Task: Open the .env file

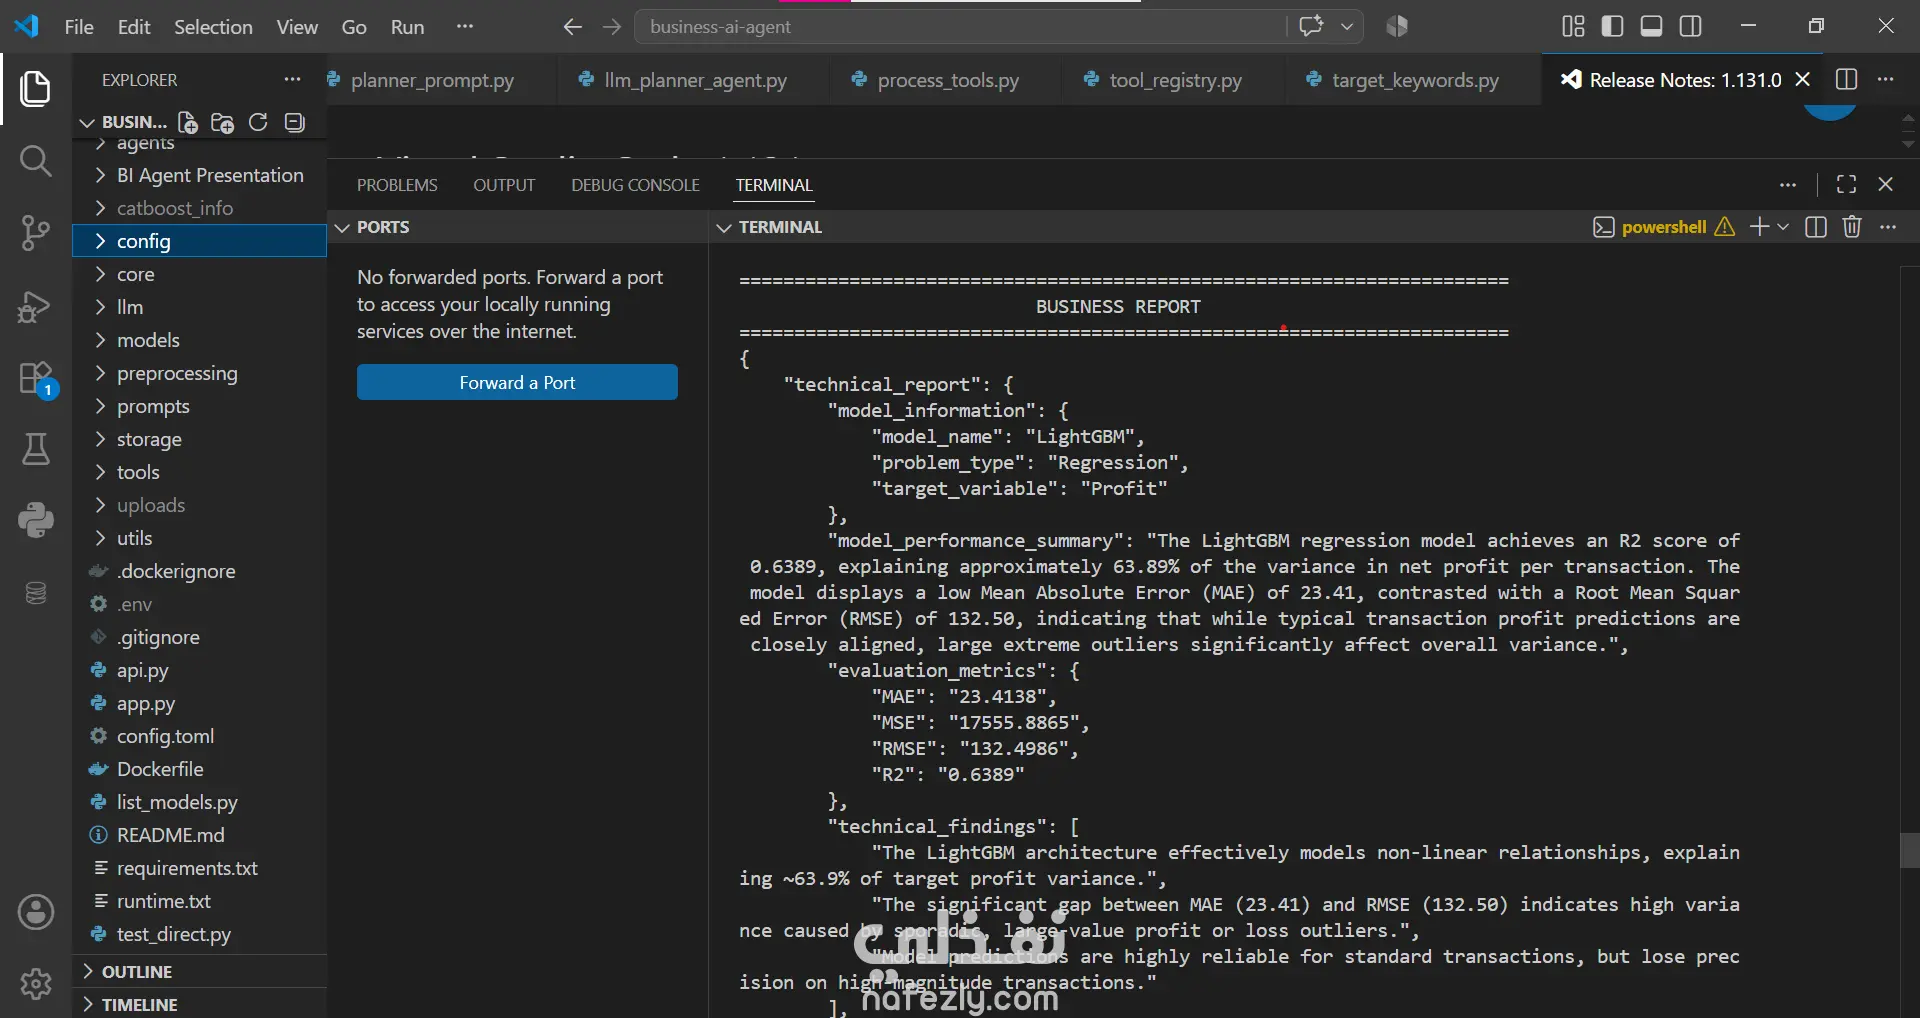Action: point(200,604)
